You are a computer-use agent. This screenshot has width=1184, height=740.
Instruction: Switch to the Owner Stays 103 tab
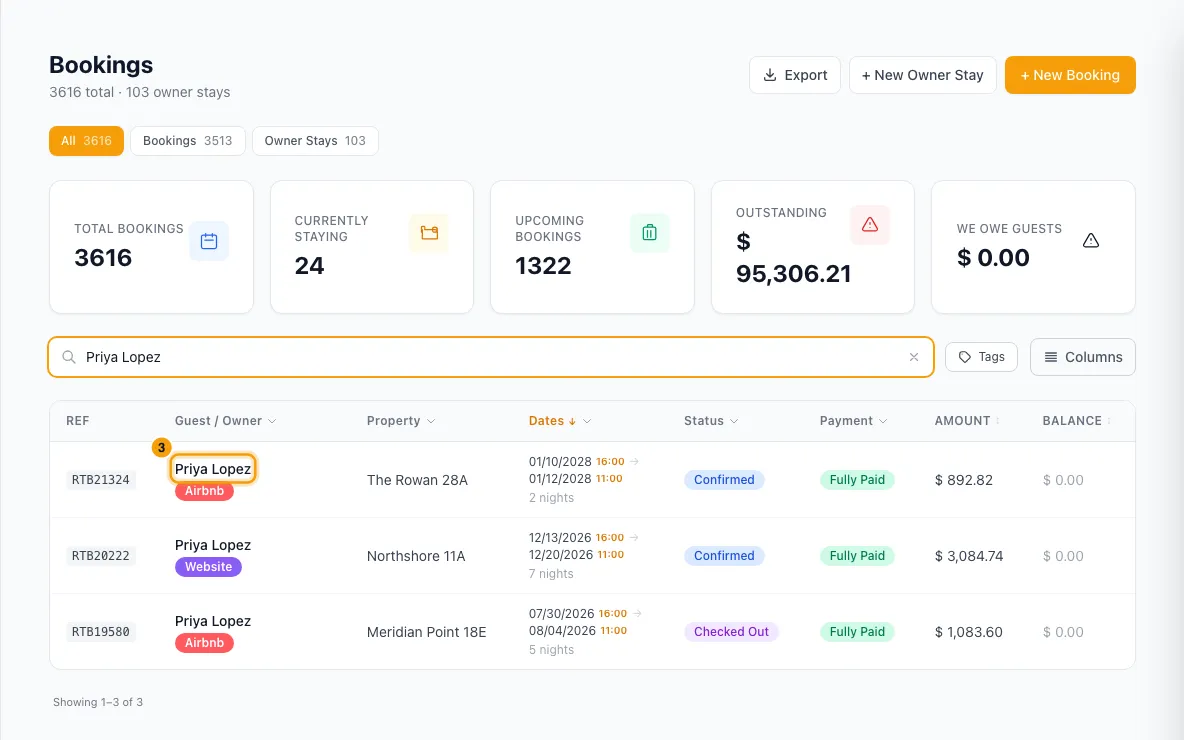[315, 141]
